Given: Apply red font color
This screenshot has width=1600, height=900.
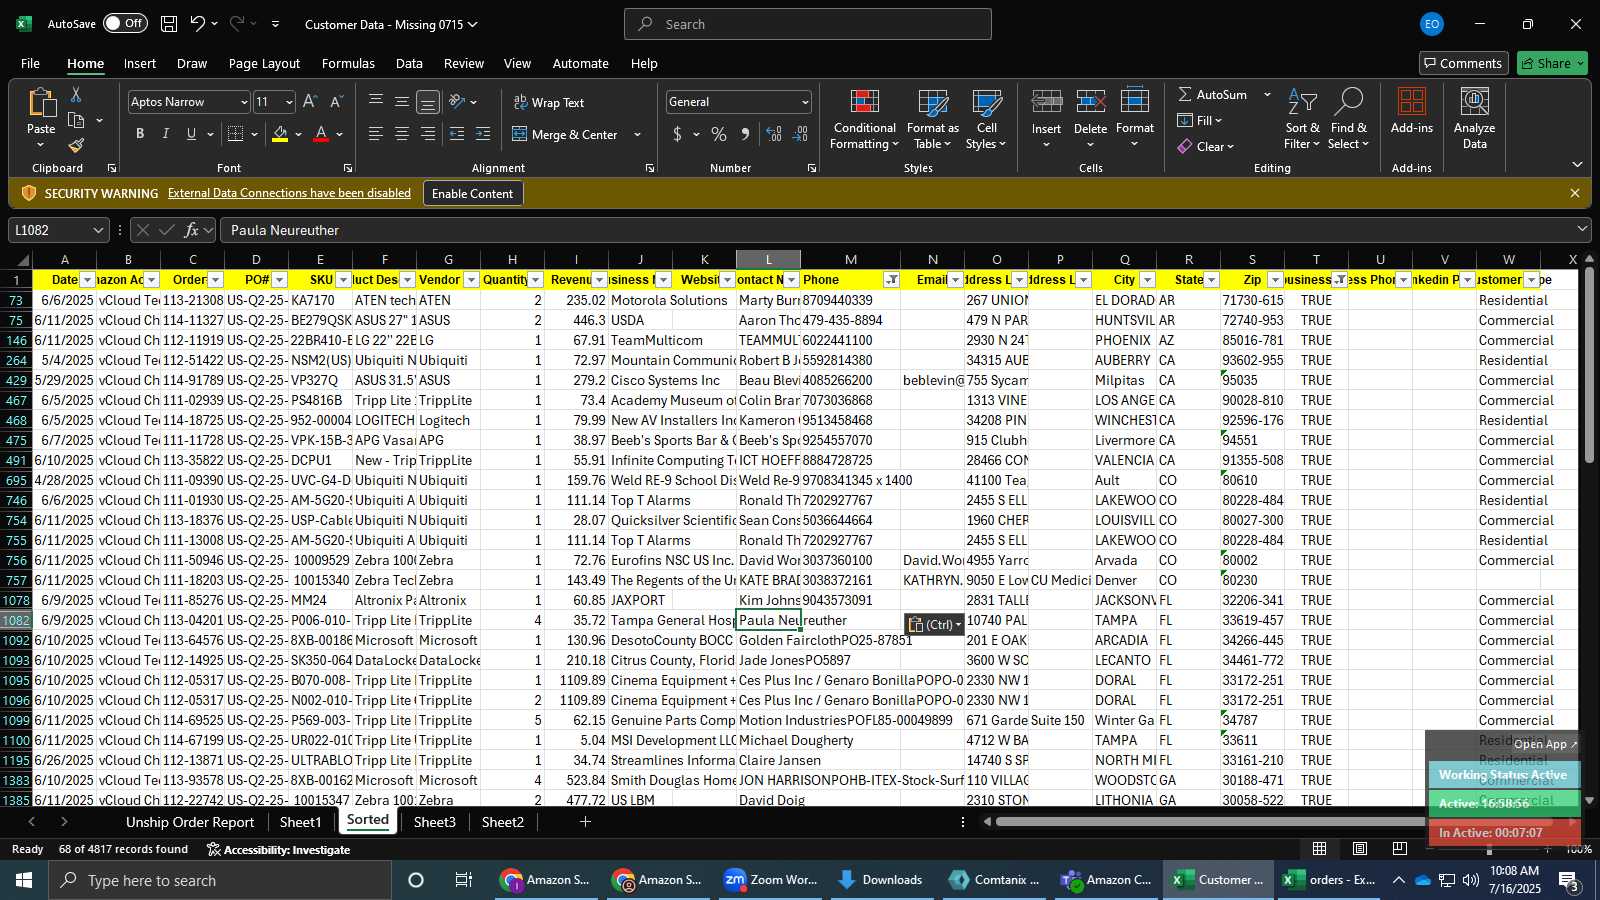Looking at the screenshot, I should [x=321, y=134].
